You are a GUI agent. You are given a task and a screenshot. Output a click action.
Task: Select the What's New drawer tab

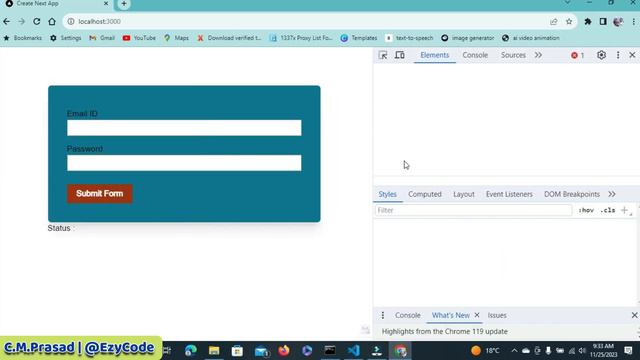pyautogui.click(x=451, y=315)
